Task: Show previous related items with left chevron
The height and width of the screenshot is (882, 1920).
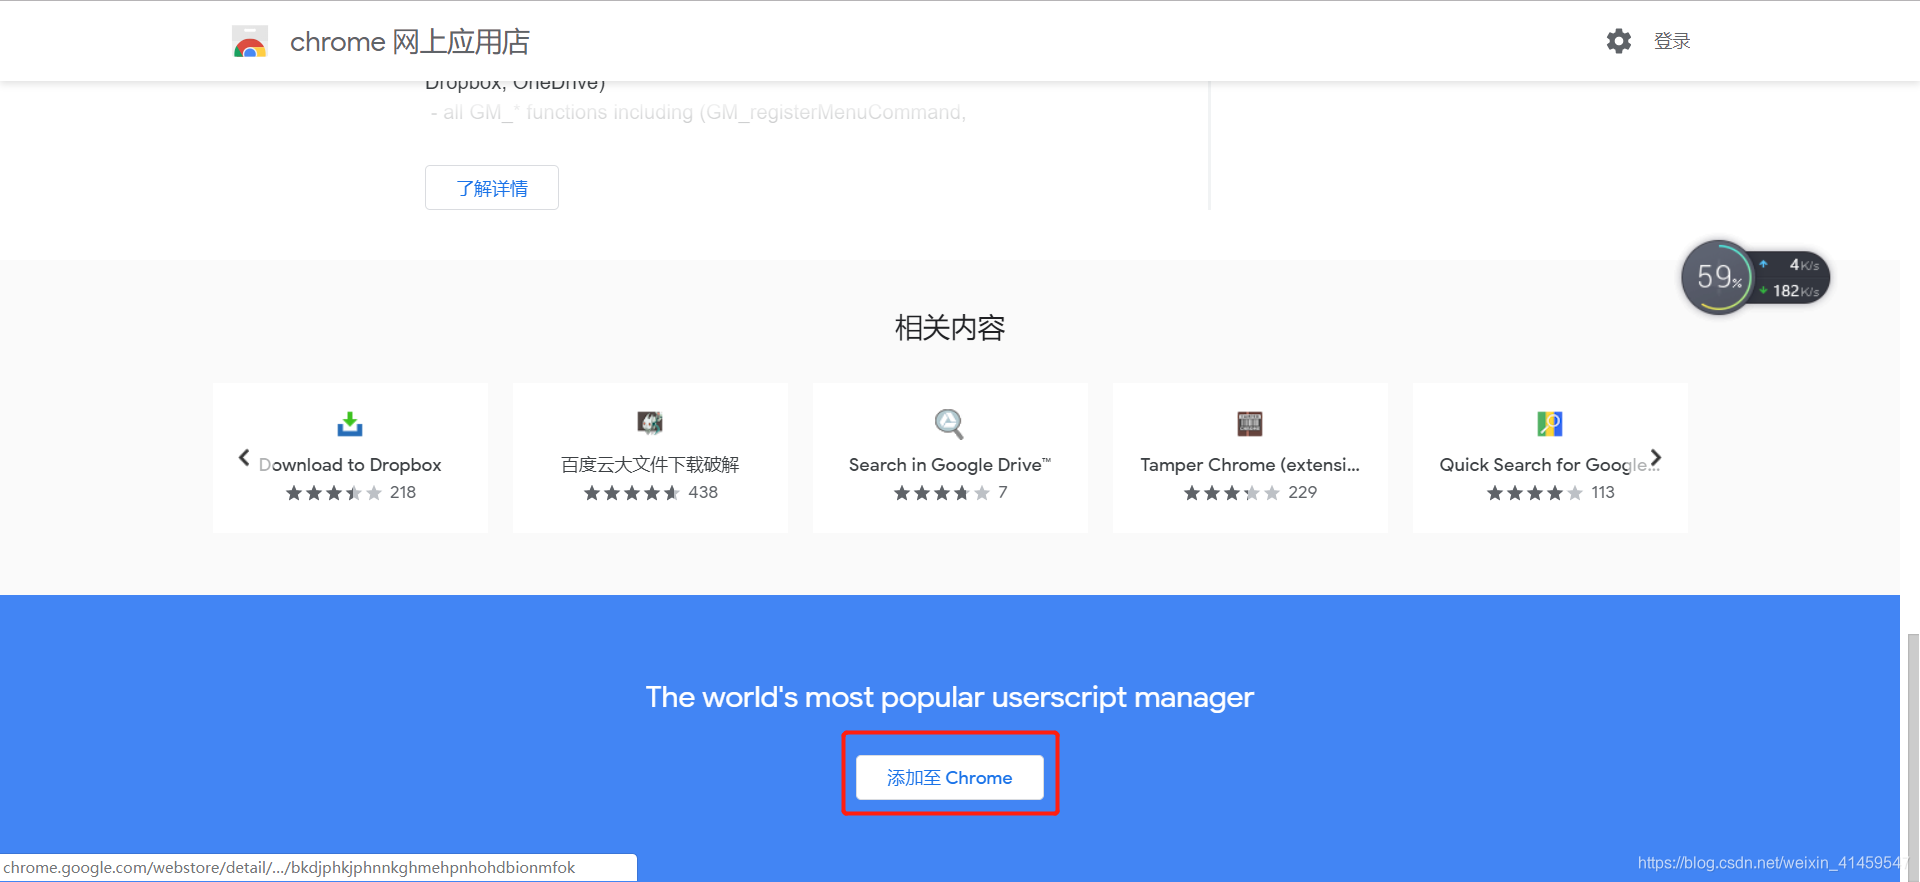Action: tap(244, 458)
